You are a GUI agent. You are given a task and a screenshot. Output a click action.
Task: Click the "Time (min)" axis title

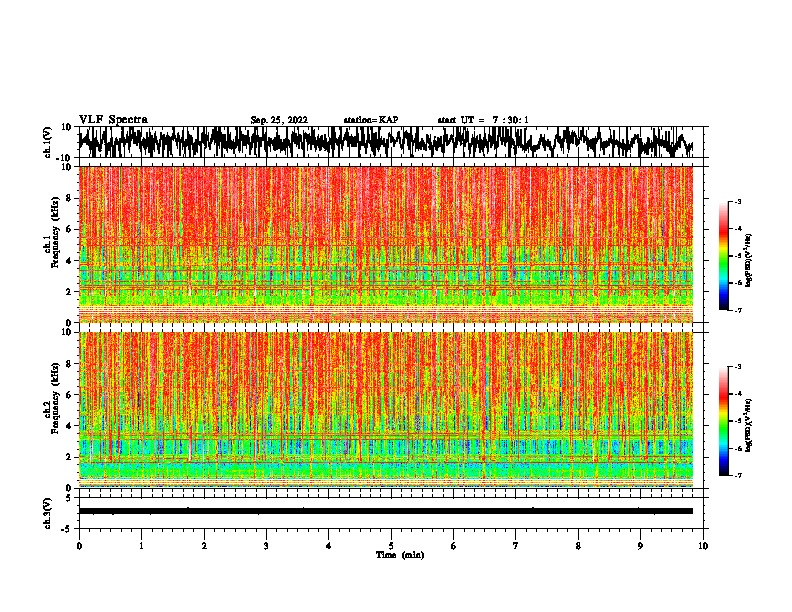click(x=400, y=555)
